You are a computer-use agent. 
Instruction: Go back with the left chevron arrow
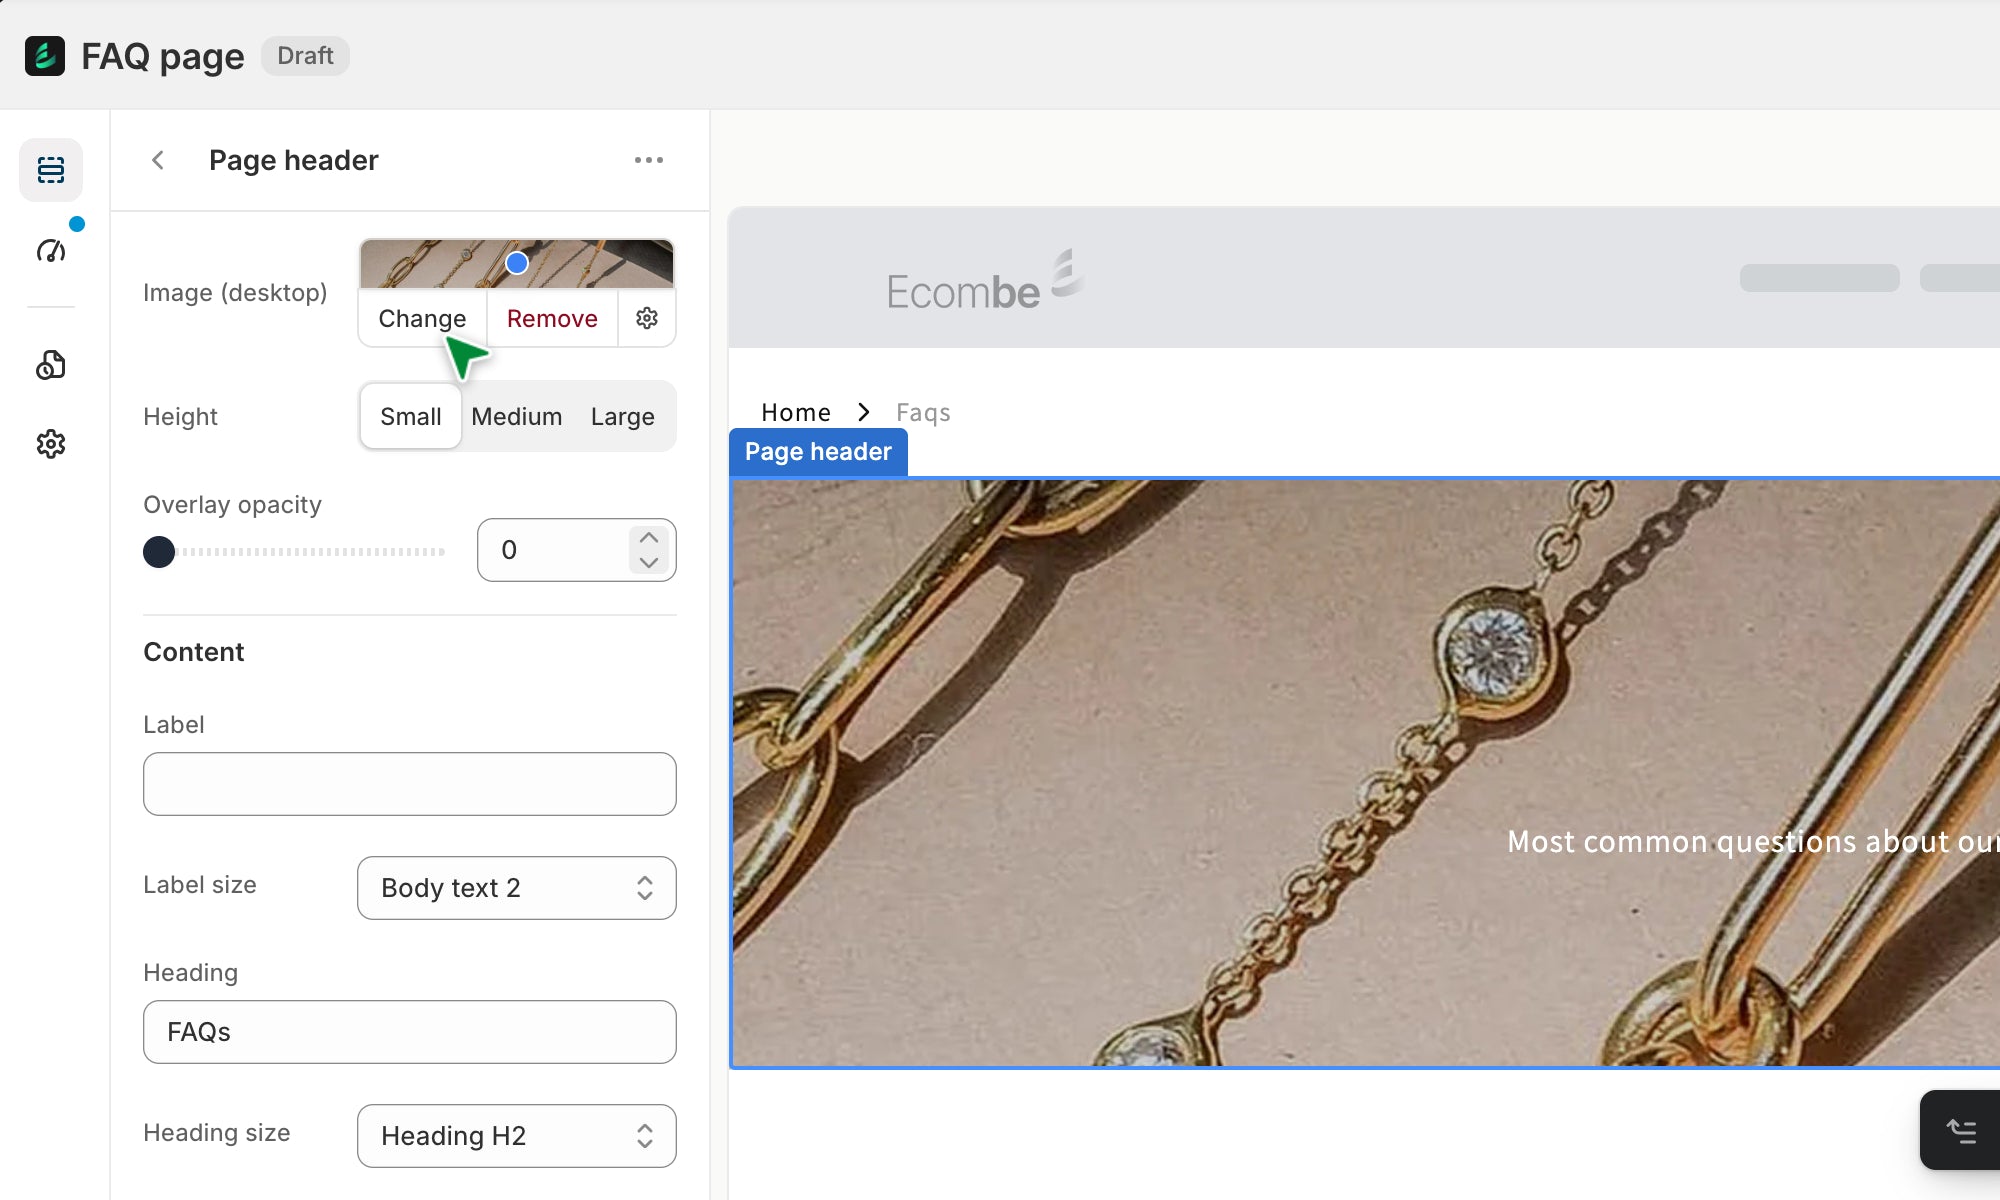pyautogui.click(x=158, y=160)
